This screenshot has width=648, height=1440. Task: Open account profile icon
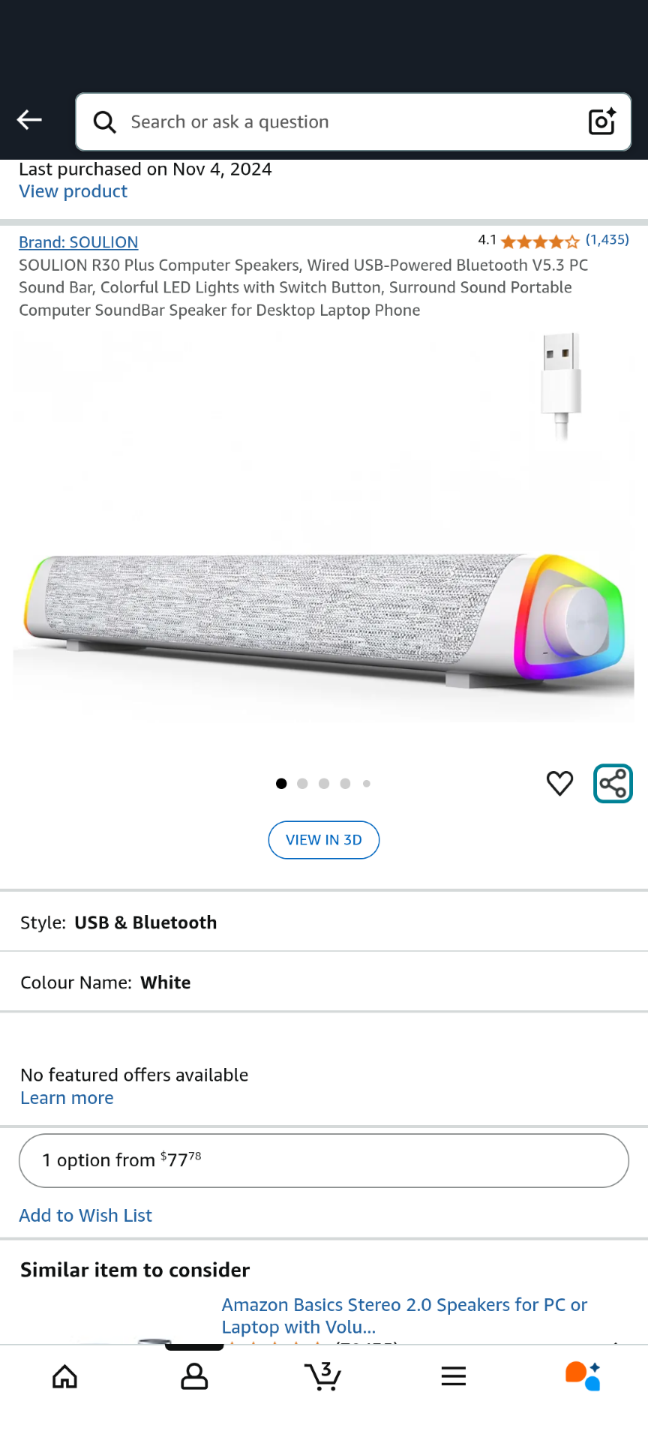click(x=194, y=1377)
